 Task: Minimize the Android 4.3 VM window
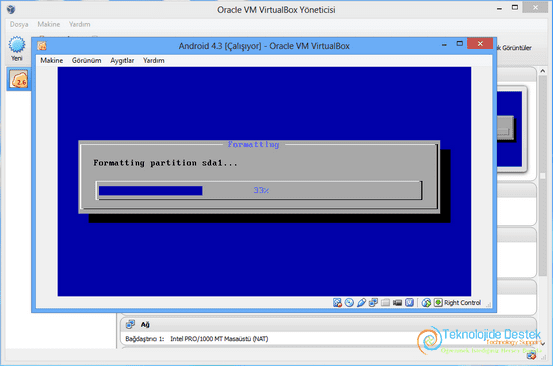tap(444, 44)
